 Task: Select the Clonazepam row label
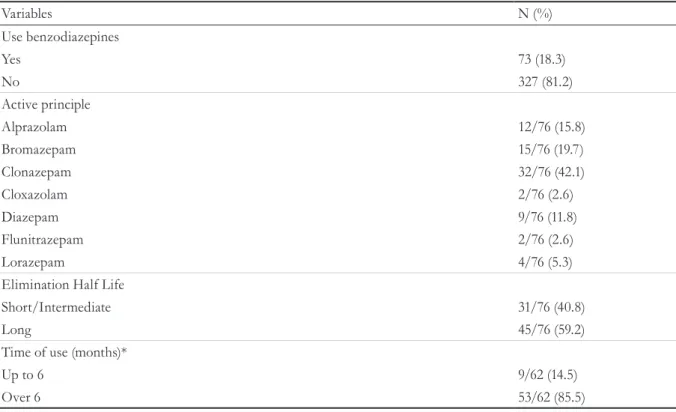[36, 172]
